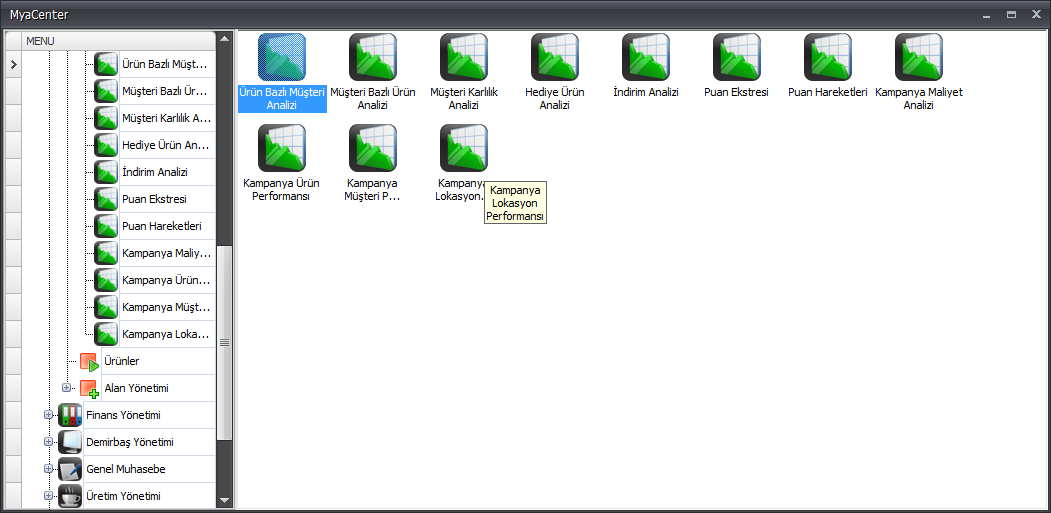Click İndirim Analizi tree icon in sidebar

106,172
